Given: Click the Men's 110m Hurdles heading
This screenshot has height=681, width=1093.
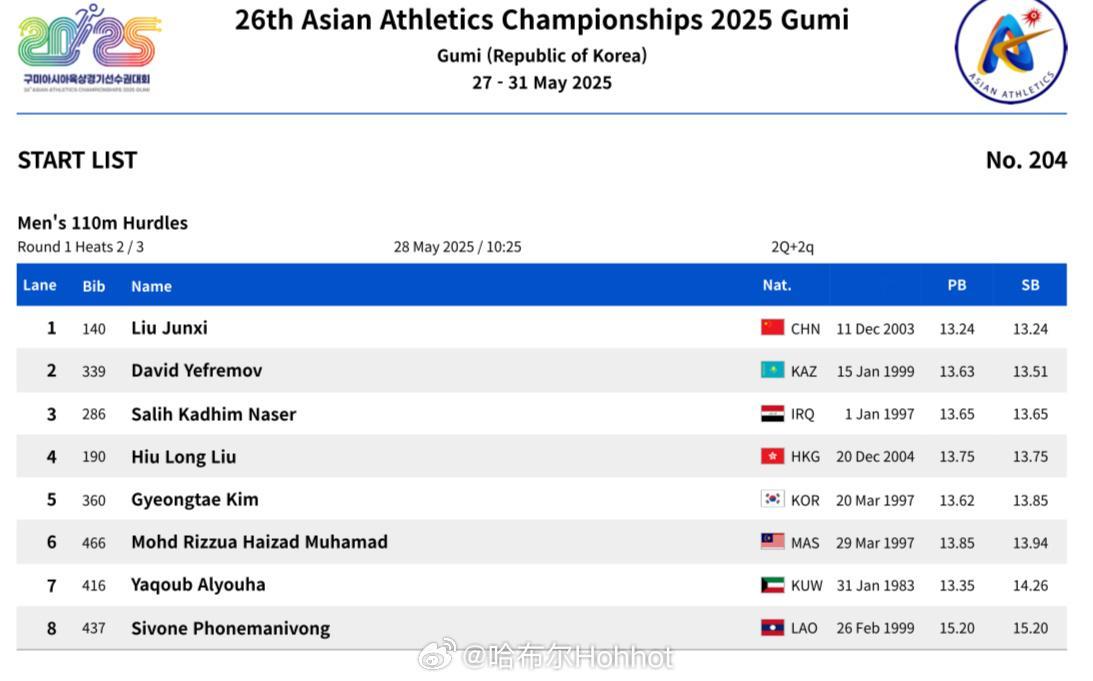Looking at the screenshot, I should [102, 223].
